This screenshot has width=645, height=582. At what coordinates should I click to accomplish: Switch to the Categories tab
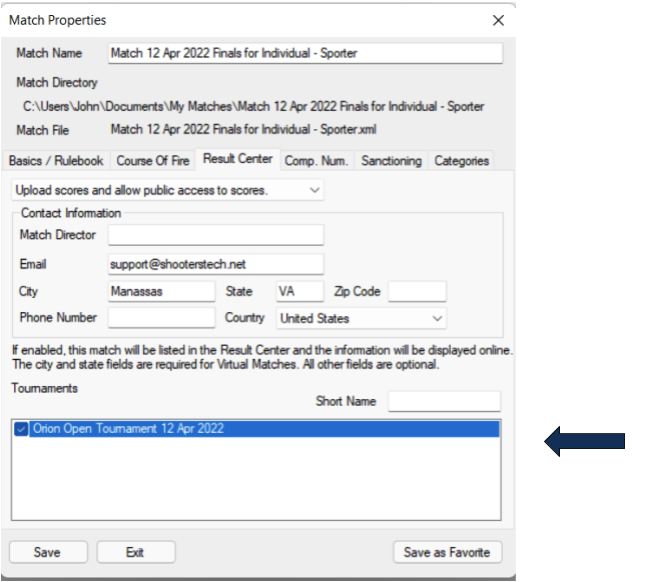[461, 160]
